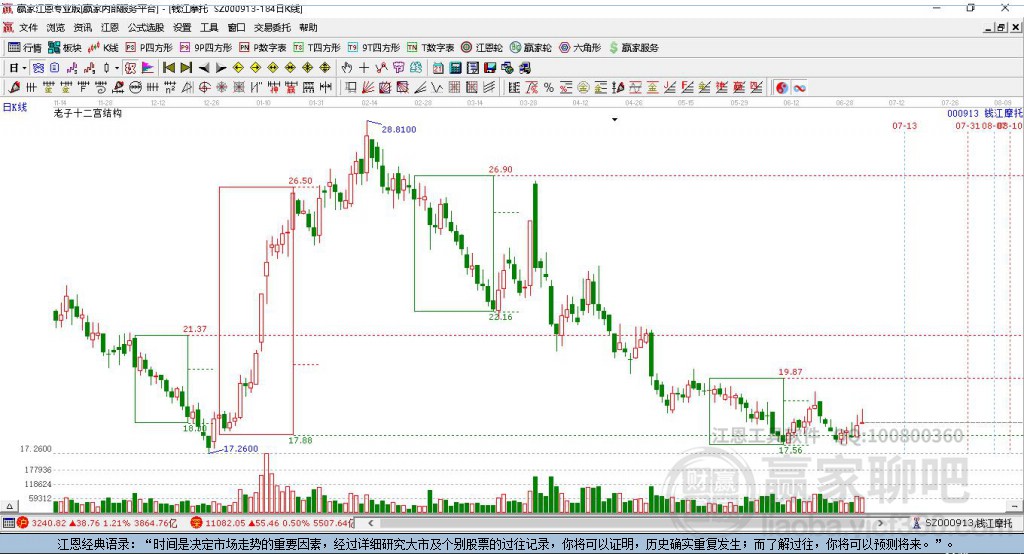This screenshot has width=1024, height=554.
Task: Step chart right with black right arrow
Action: 221,68
